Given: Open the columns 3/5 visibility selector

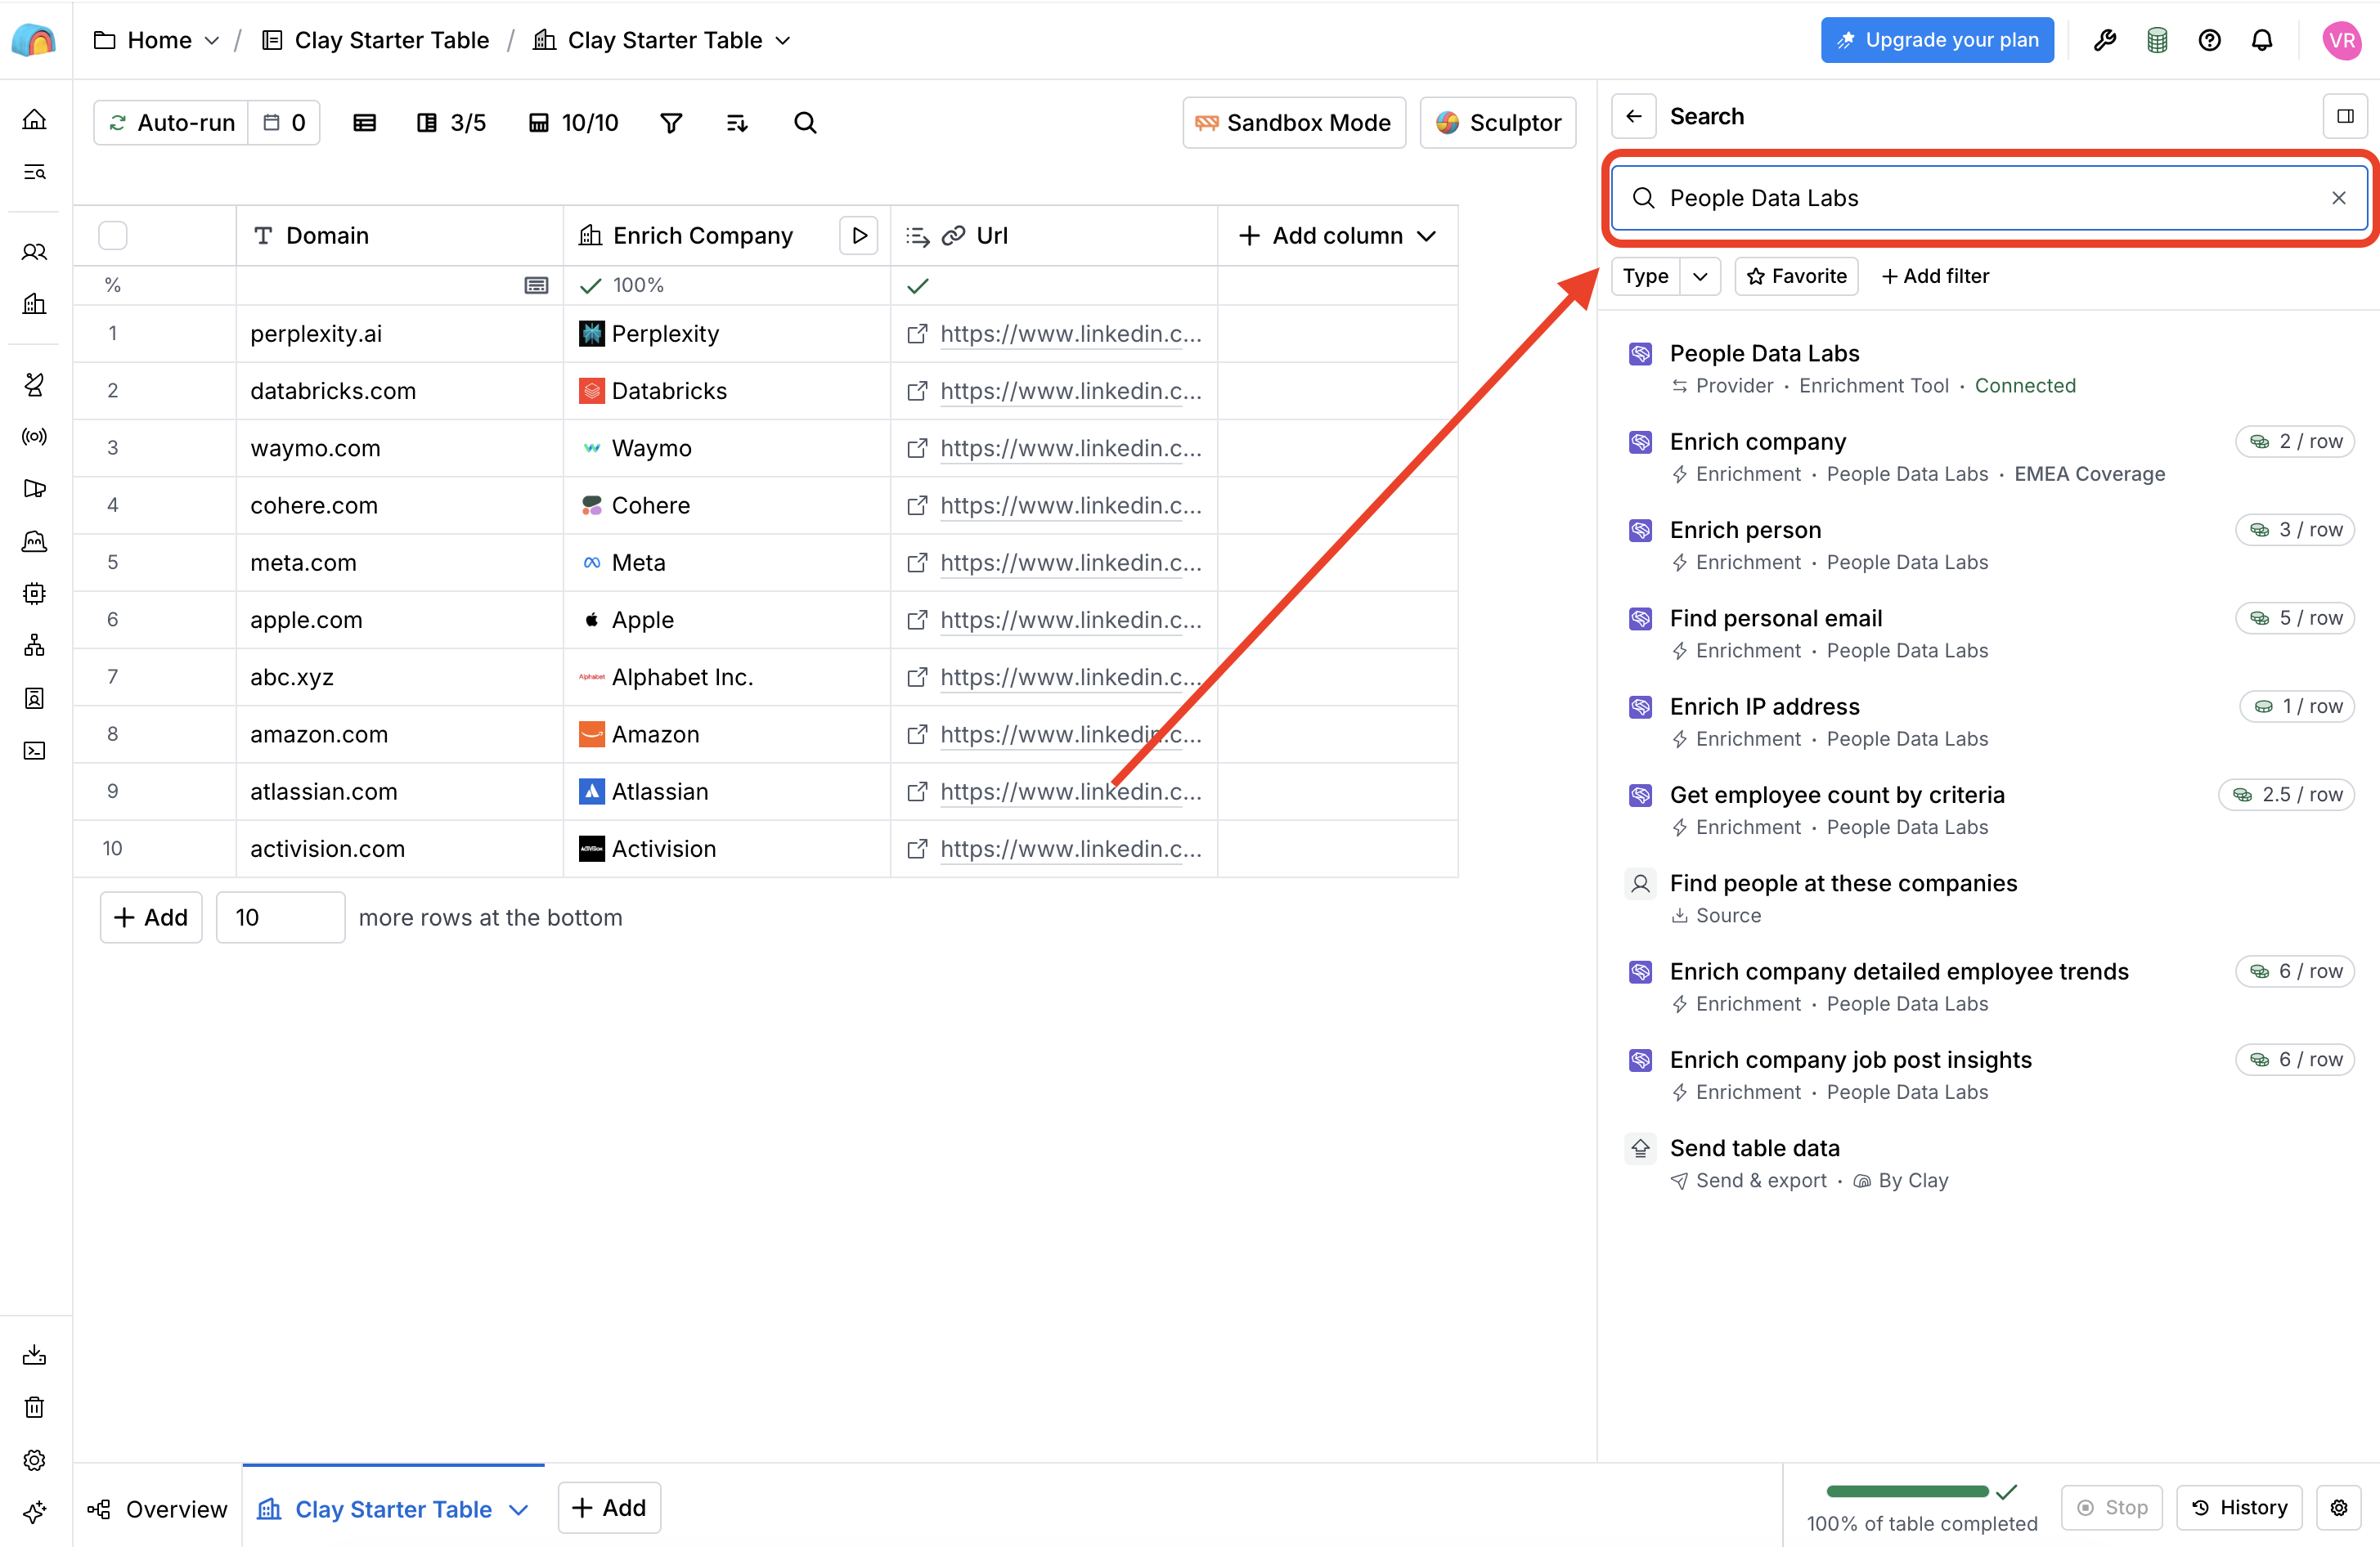Looking at the screenshot, I should (x=451, y=123).
